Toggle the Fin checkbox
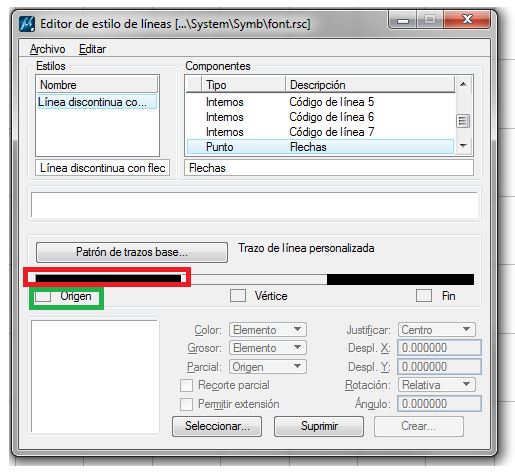Viewport: 515px width, 475px height. pos(424,296)
